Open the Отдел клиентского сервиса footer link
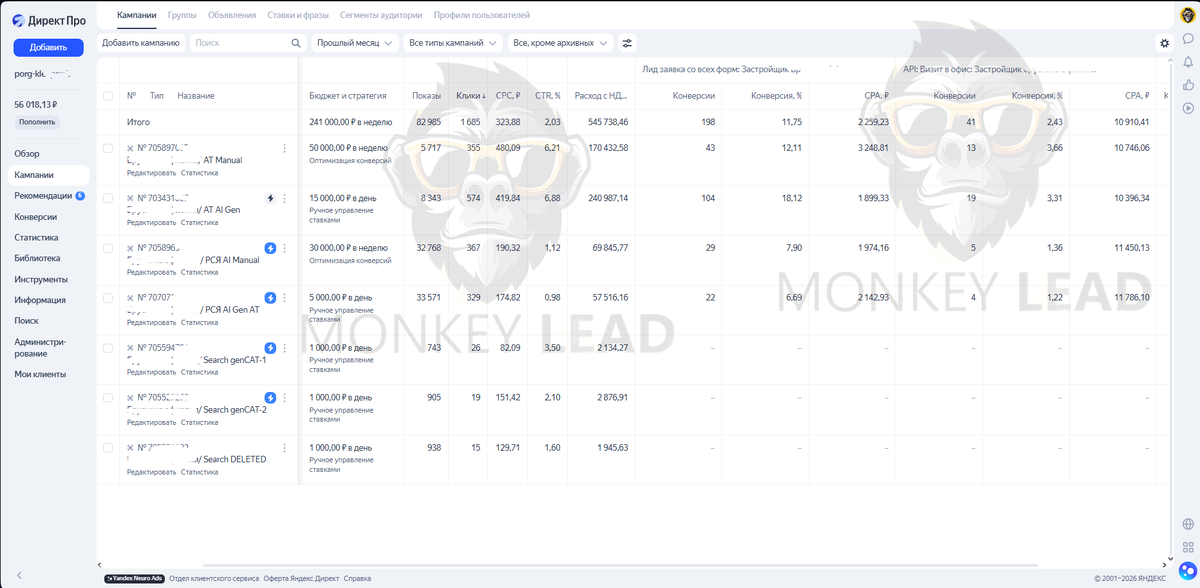The width and height of the screenshot is (1200, 588). (214, 578)
